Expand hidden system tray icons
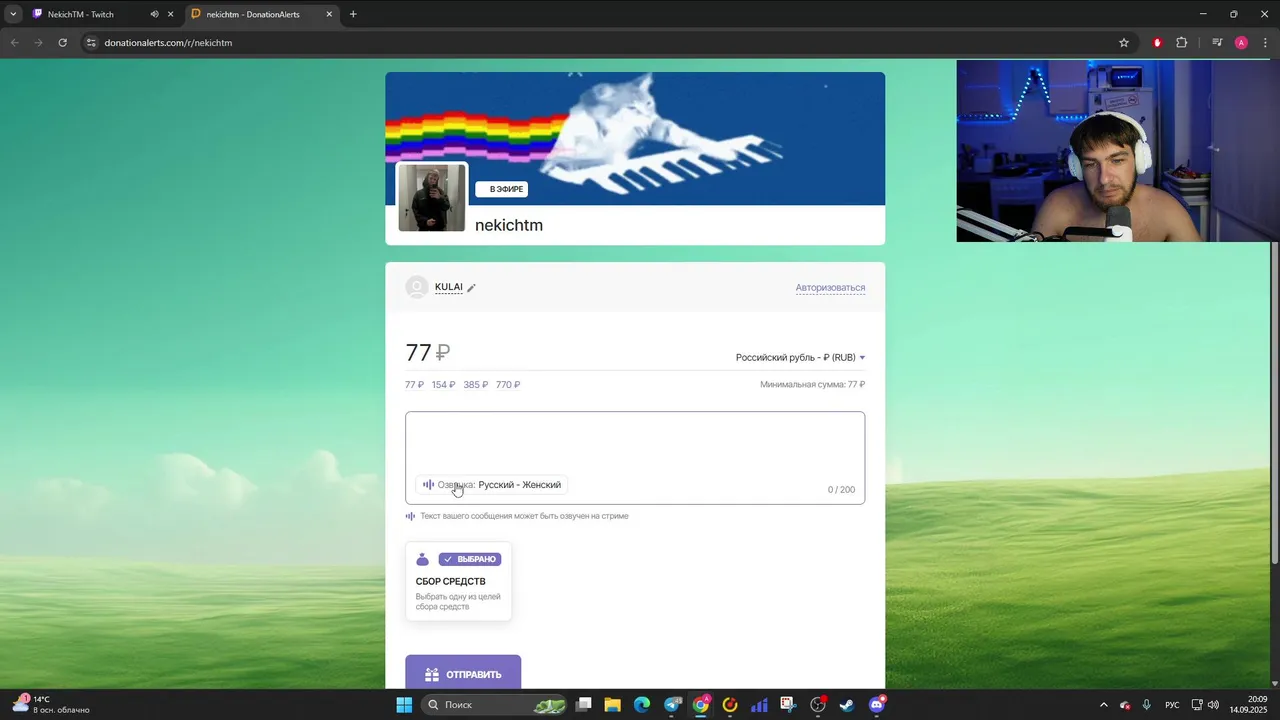This screenshot has width=1280, height=720. click(1104, 705)
